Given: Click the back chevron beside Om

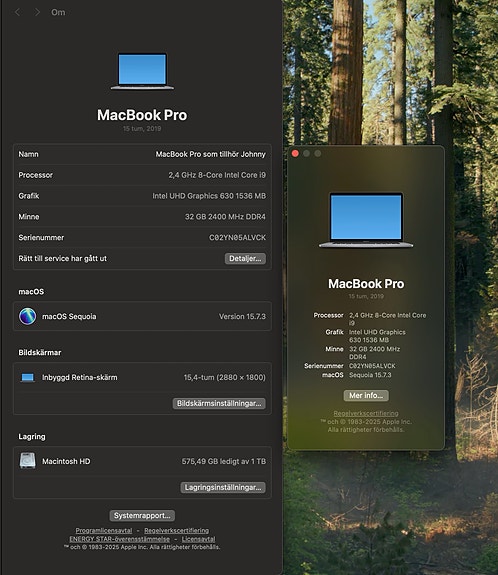Looking at the screenshot, I should click(x=17, y=12).
